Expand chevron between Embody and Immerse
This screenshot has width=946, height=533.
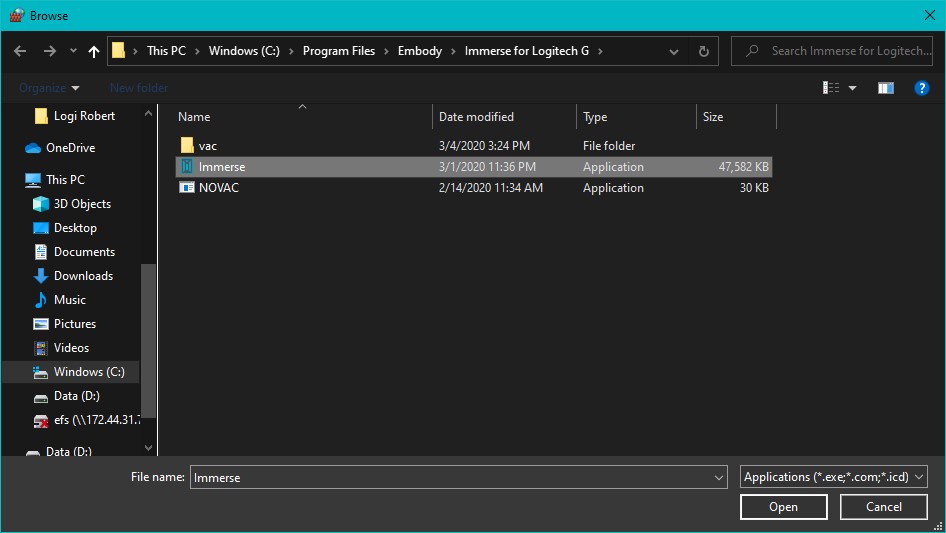tap(453, 51)
